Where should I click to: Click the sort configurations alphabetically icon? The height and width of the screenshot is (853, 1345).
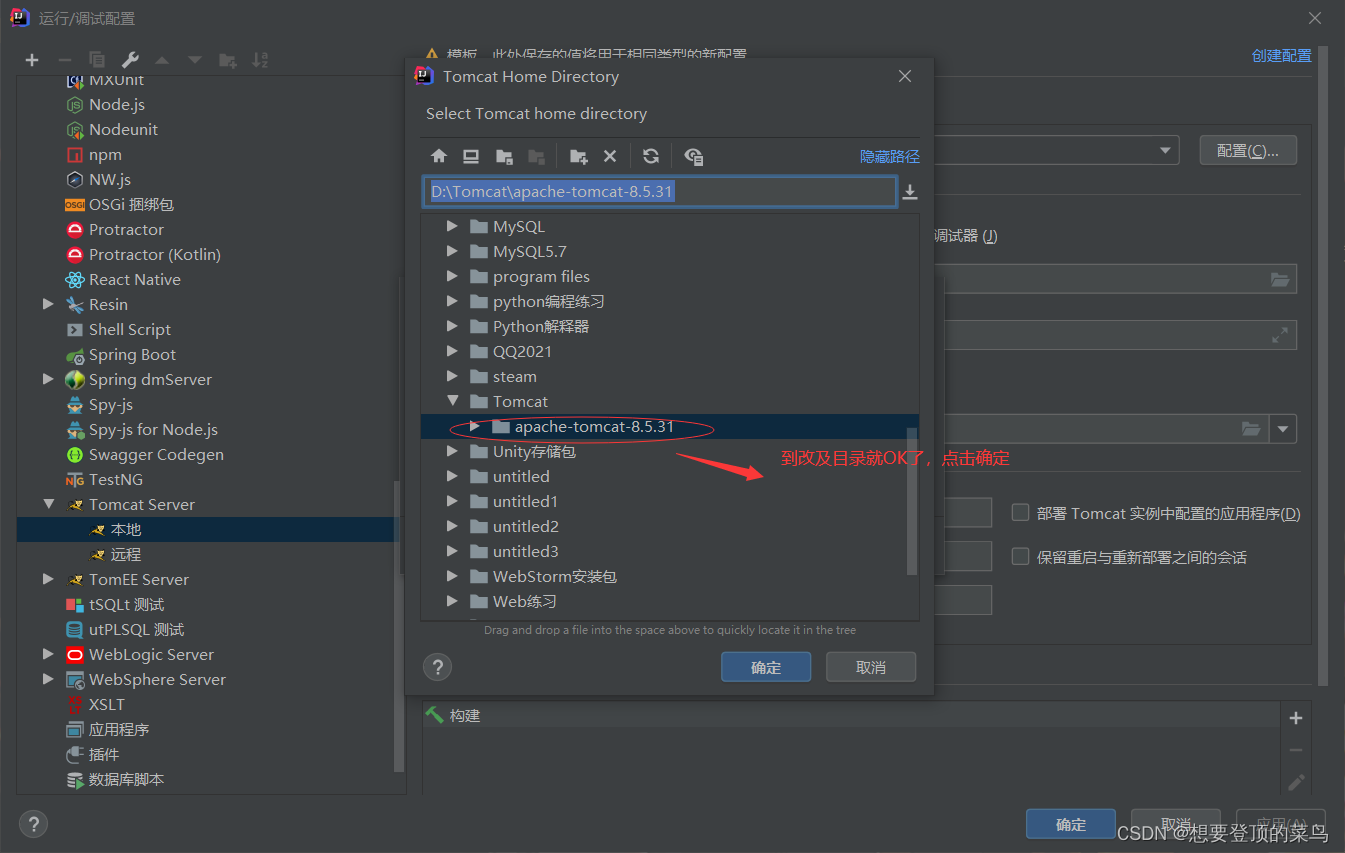[260, 60]
